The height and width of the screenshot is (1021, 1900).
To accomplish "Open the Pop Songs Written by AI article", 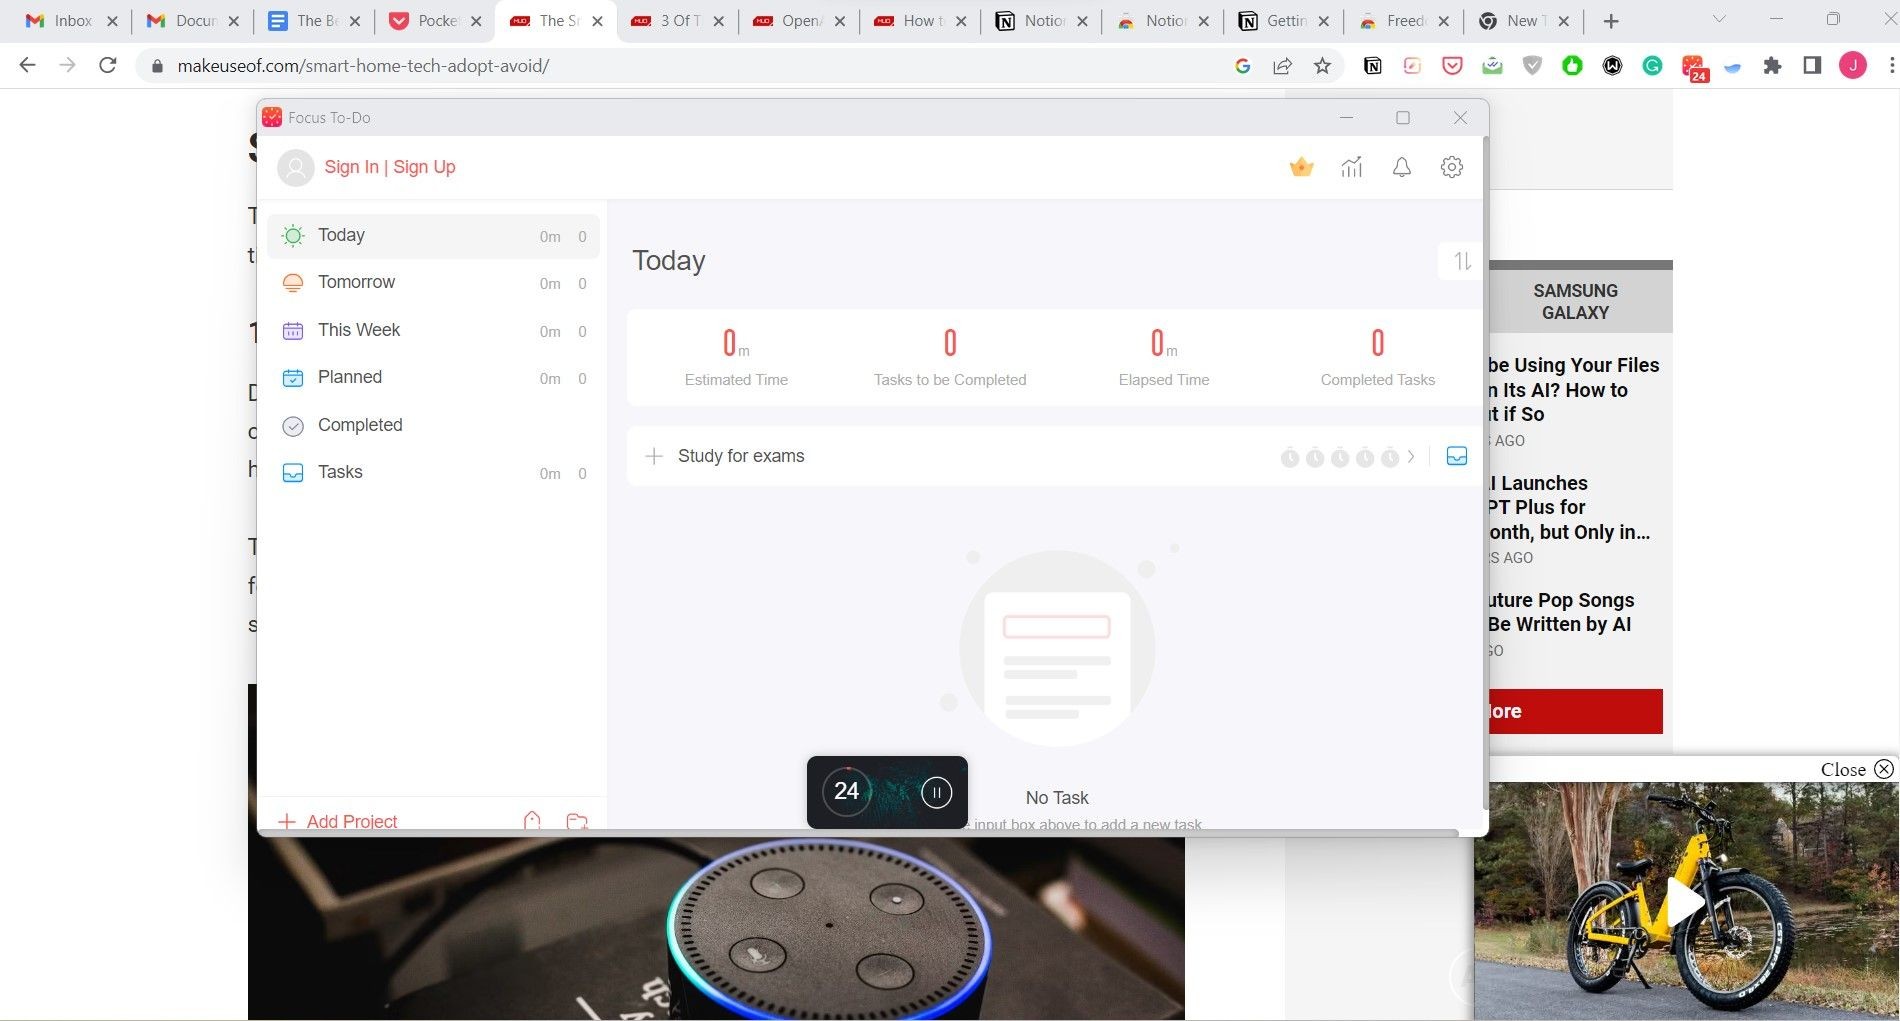I will (1561, 612).
